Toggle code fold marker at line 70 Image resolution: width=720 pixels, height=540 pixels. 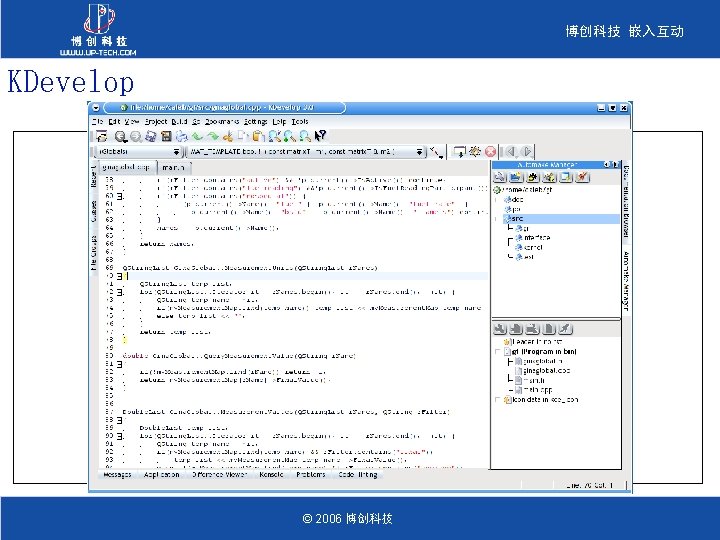click(x=119, y=276)
